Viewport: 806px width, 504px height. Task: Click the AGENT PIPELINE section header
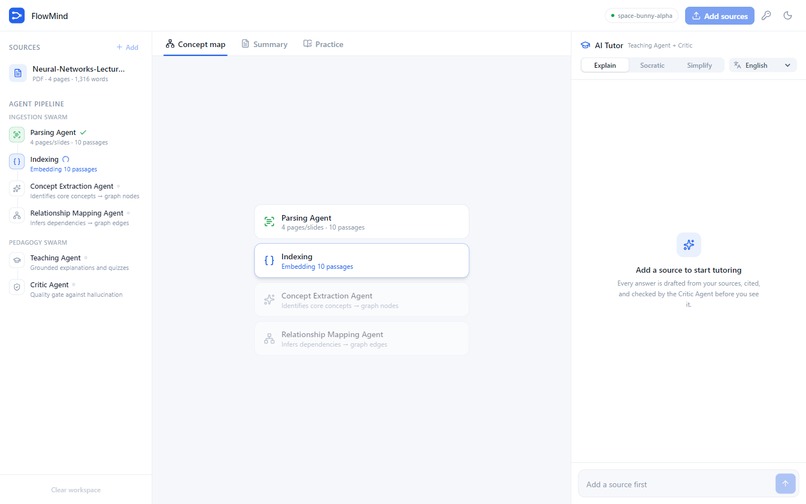36,104
